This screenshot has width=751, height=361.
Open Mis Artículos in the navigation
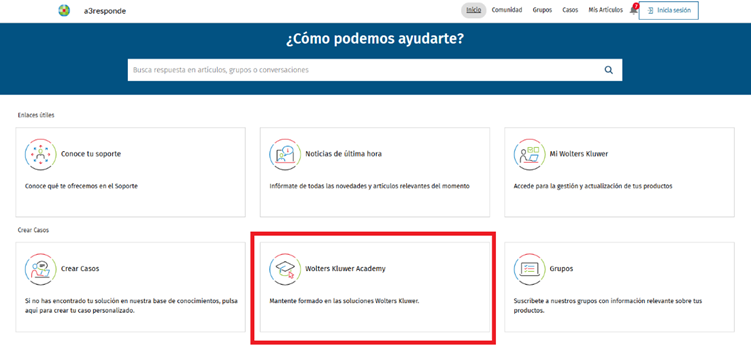click(x=605, y=10)
